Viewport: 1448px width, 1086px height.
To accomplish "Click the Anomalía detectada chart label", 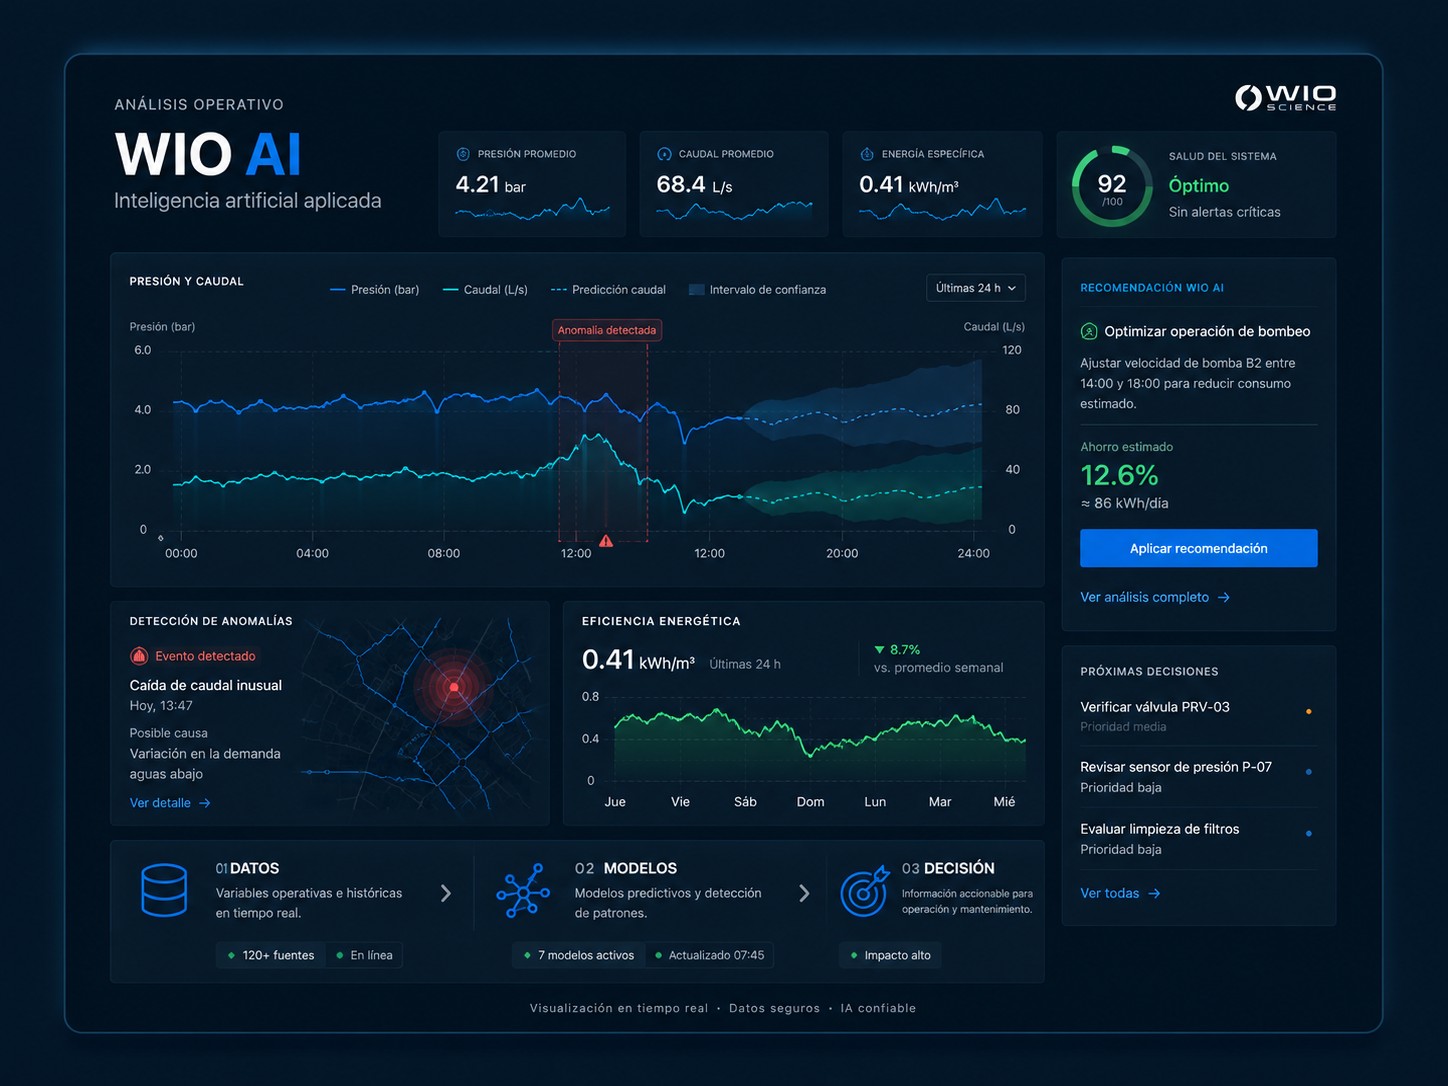I will click(607, 330).
